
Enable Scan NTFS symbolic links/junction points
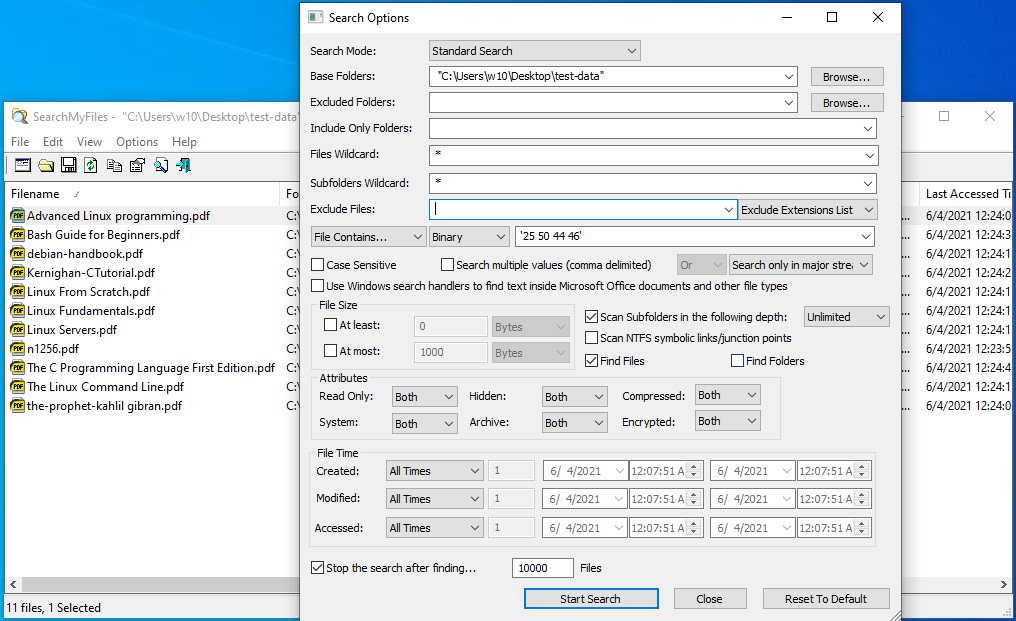pyautogui.click(x=591, y=338)
